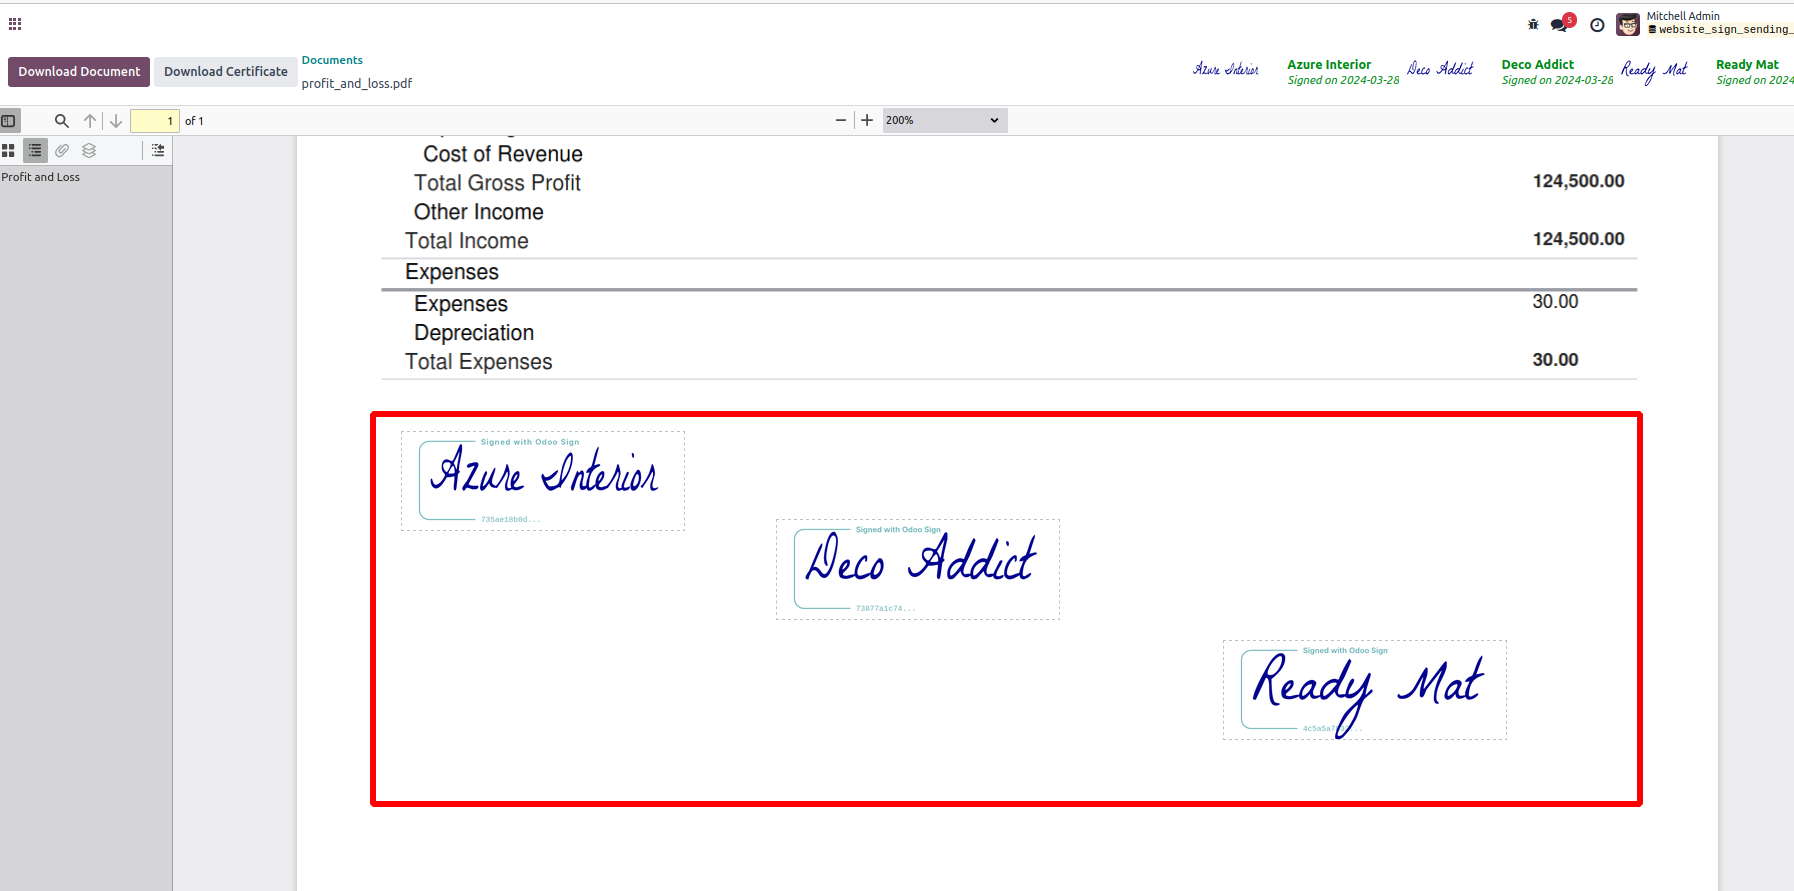The height and width of the screenshot is (891, 1794).
Task: Click the Documents breadcrumb link
Action: click(x=332, y=60)
